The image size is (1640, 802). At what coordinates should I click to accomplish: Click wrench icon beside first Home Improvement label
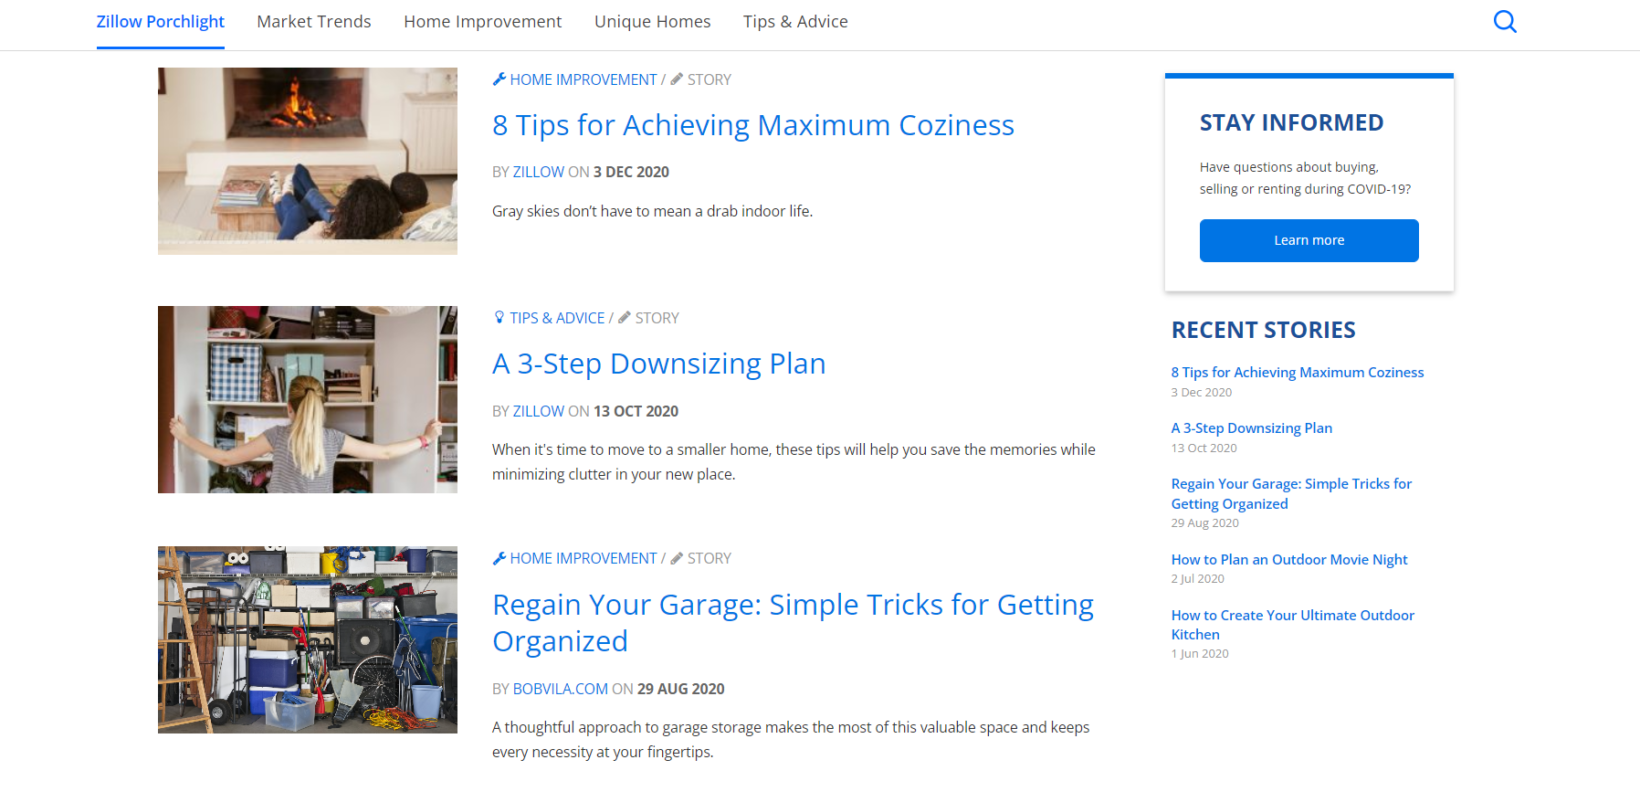(499, 79)
